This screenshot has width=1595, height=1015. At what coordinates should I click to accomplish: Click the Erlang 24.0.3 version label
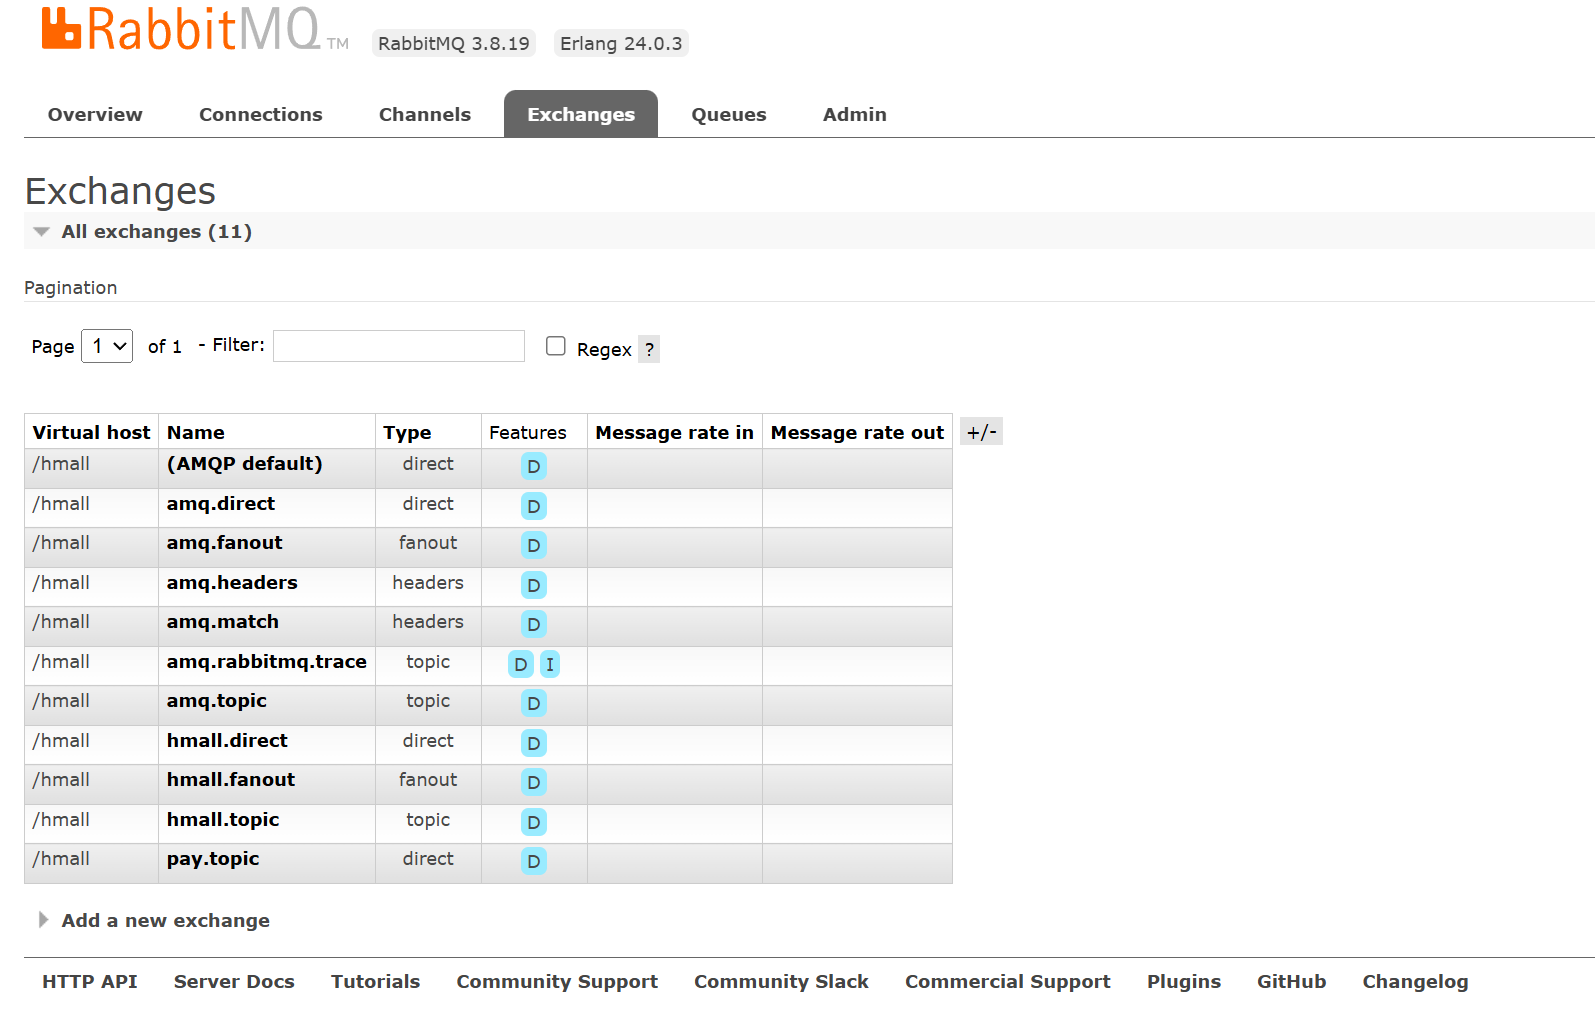(x=621, y=43)
